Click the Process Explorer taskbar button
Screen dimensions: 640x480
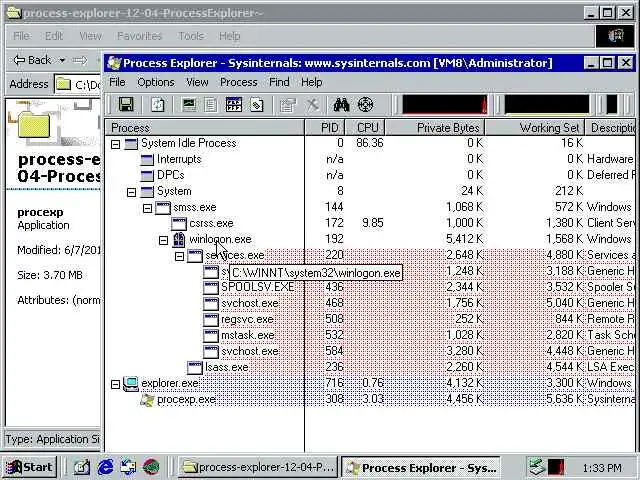tap(420, 467)
